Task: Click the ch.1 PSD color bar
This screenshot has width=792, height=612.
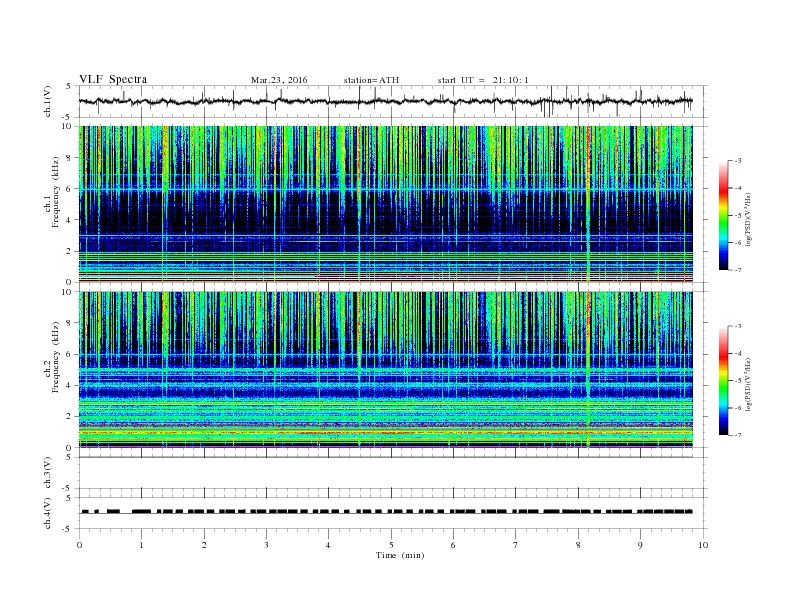Action: tap(724, 215)
